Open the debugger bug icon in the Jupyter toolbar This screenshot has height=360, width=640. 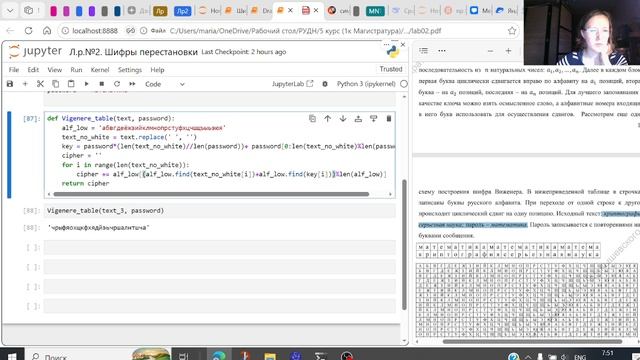(x=325, y=84)
